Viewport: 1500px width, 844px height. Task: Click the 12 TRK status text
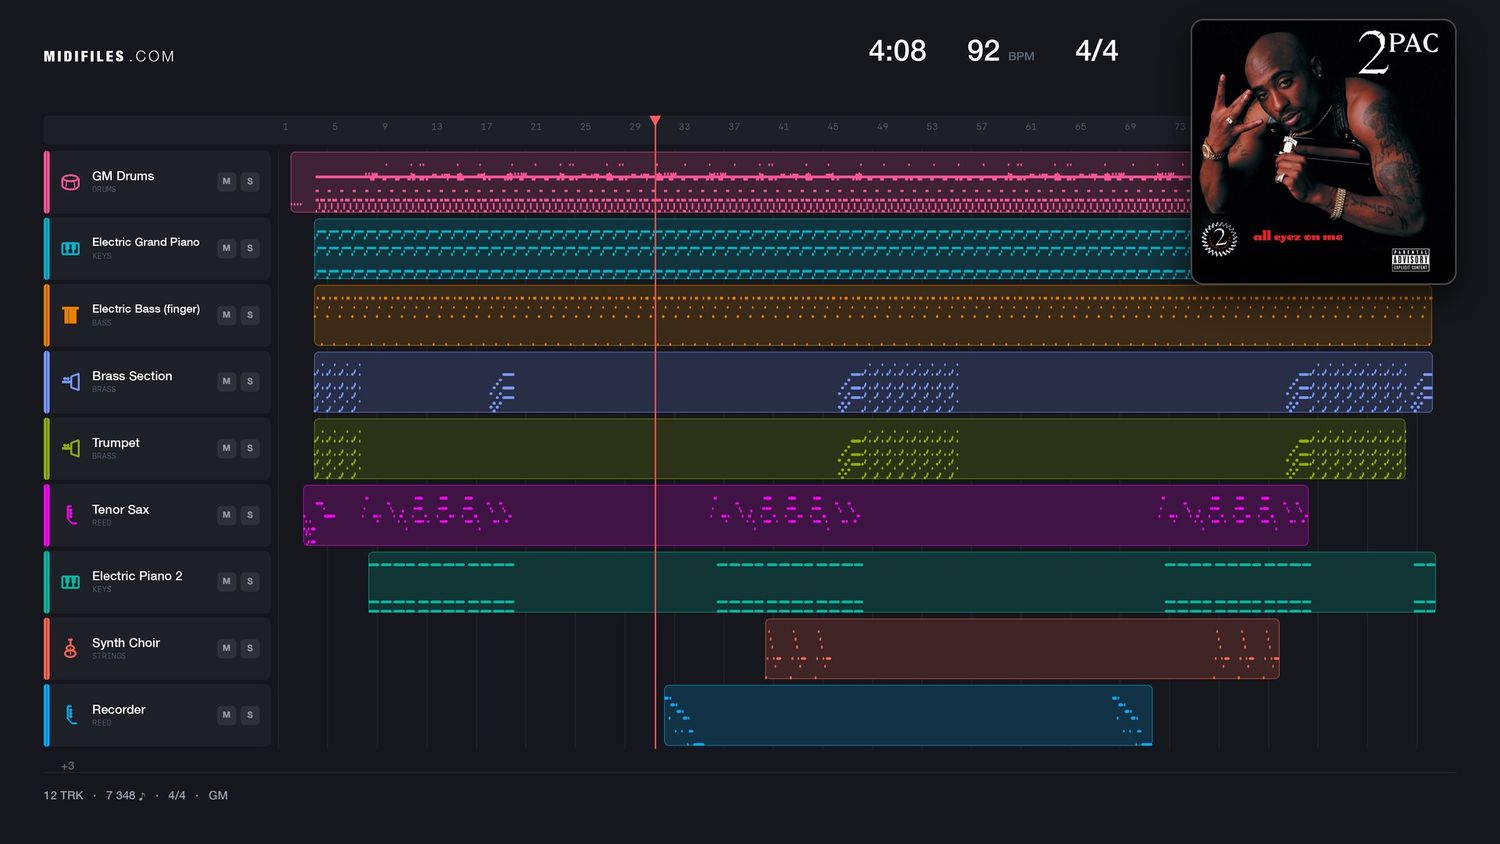click(x=63, y=796)
